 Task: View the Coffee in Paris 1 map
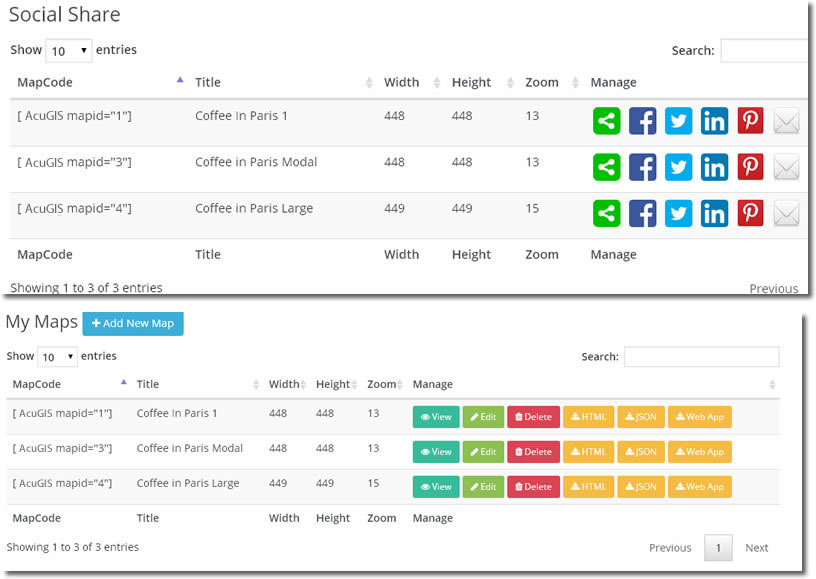(x=436, y=417)
